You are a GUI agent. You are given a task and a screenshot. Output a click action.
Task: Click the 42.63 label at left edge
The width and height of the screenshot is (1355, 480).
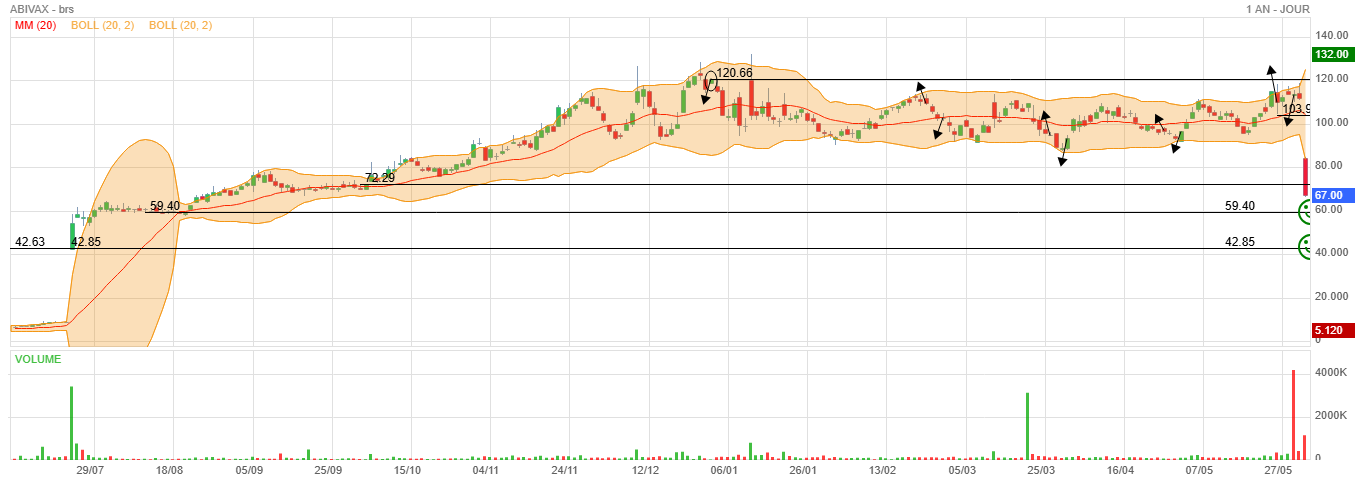pyautogui.click(x=28, y=242)
